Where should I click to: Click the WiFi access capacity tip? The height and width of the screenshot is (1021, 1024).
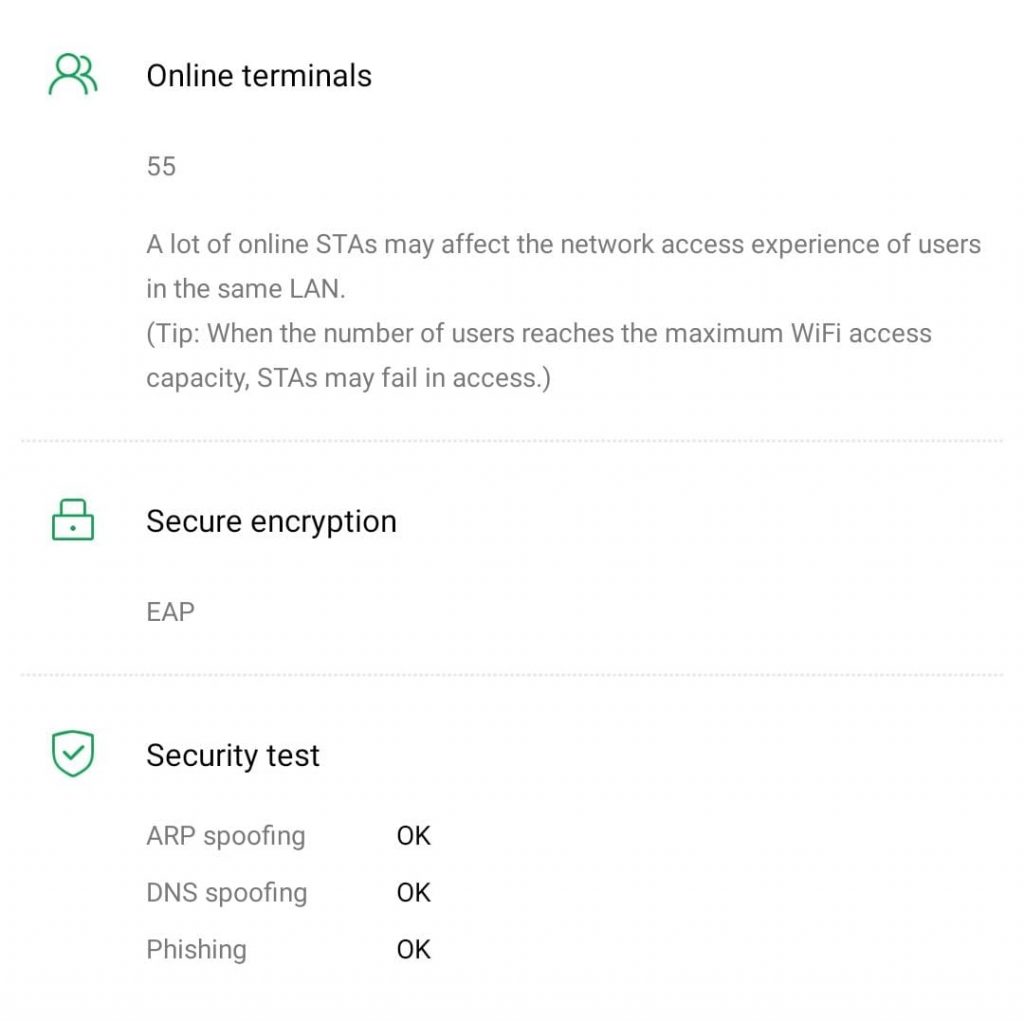[x=538, y=334]
